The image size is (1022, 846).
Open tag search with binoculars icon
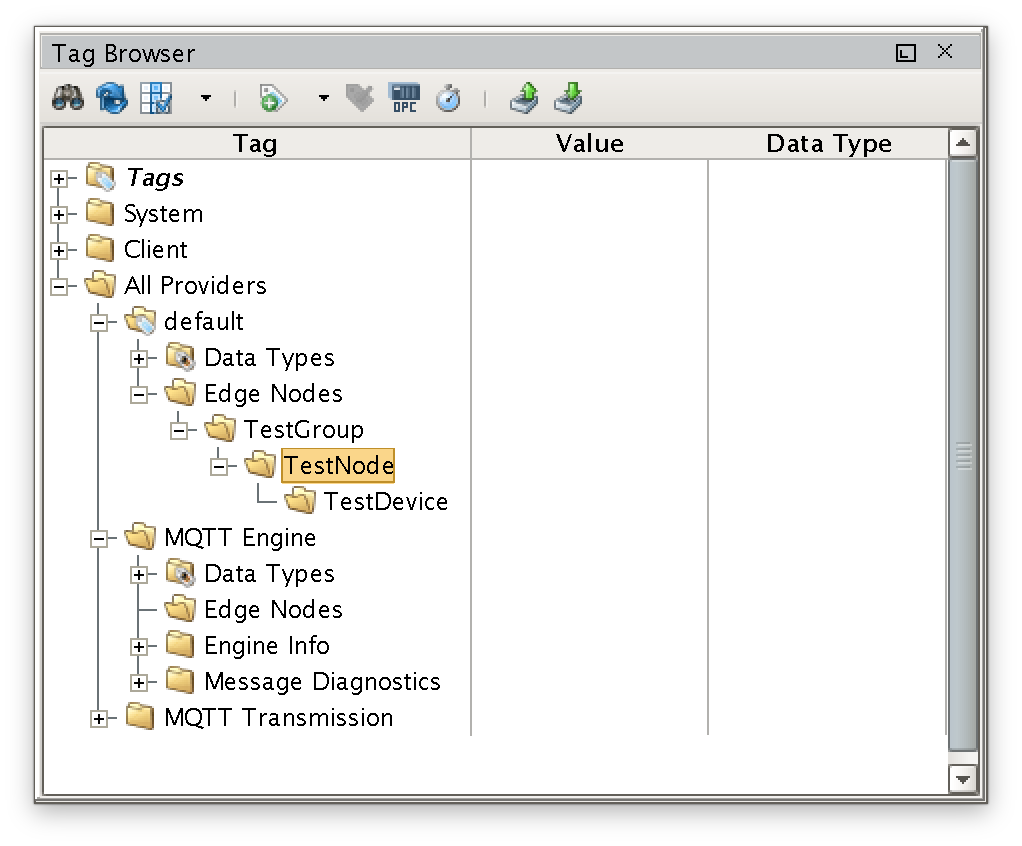click(68, 98)
